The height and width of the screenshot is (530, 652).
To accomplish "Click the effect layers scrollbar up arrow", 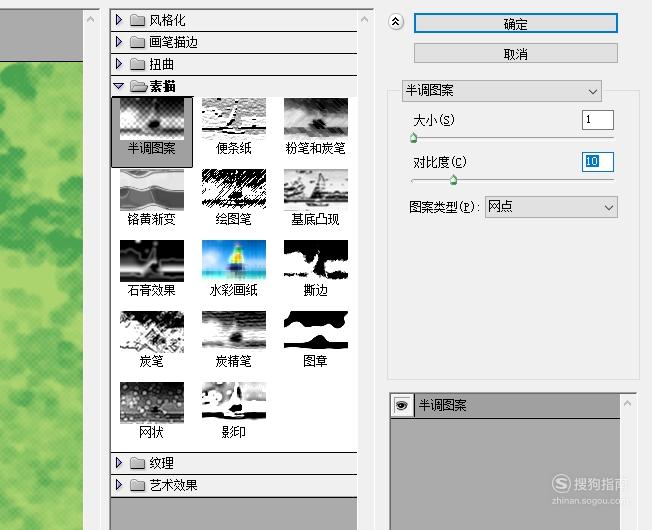I will click(627, 403).
